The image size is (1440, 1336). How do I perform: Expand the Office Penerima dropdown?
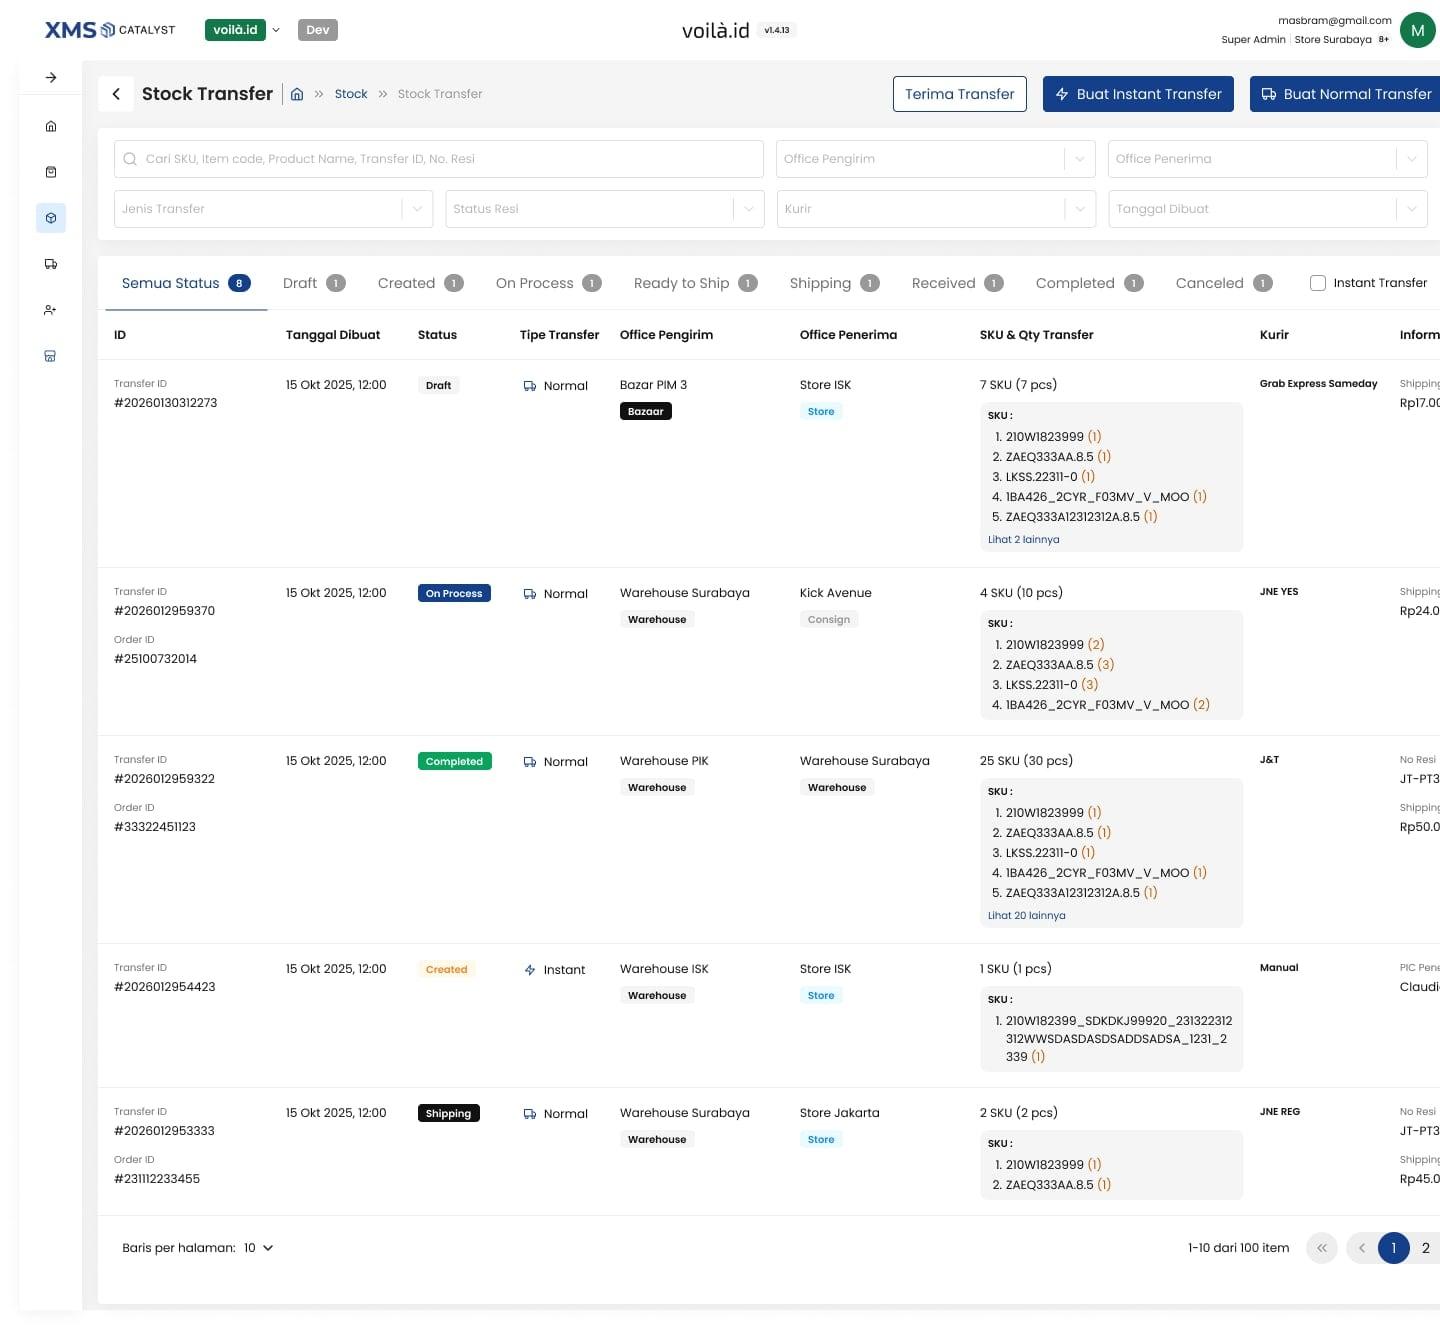coord(1267,159)
